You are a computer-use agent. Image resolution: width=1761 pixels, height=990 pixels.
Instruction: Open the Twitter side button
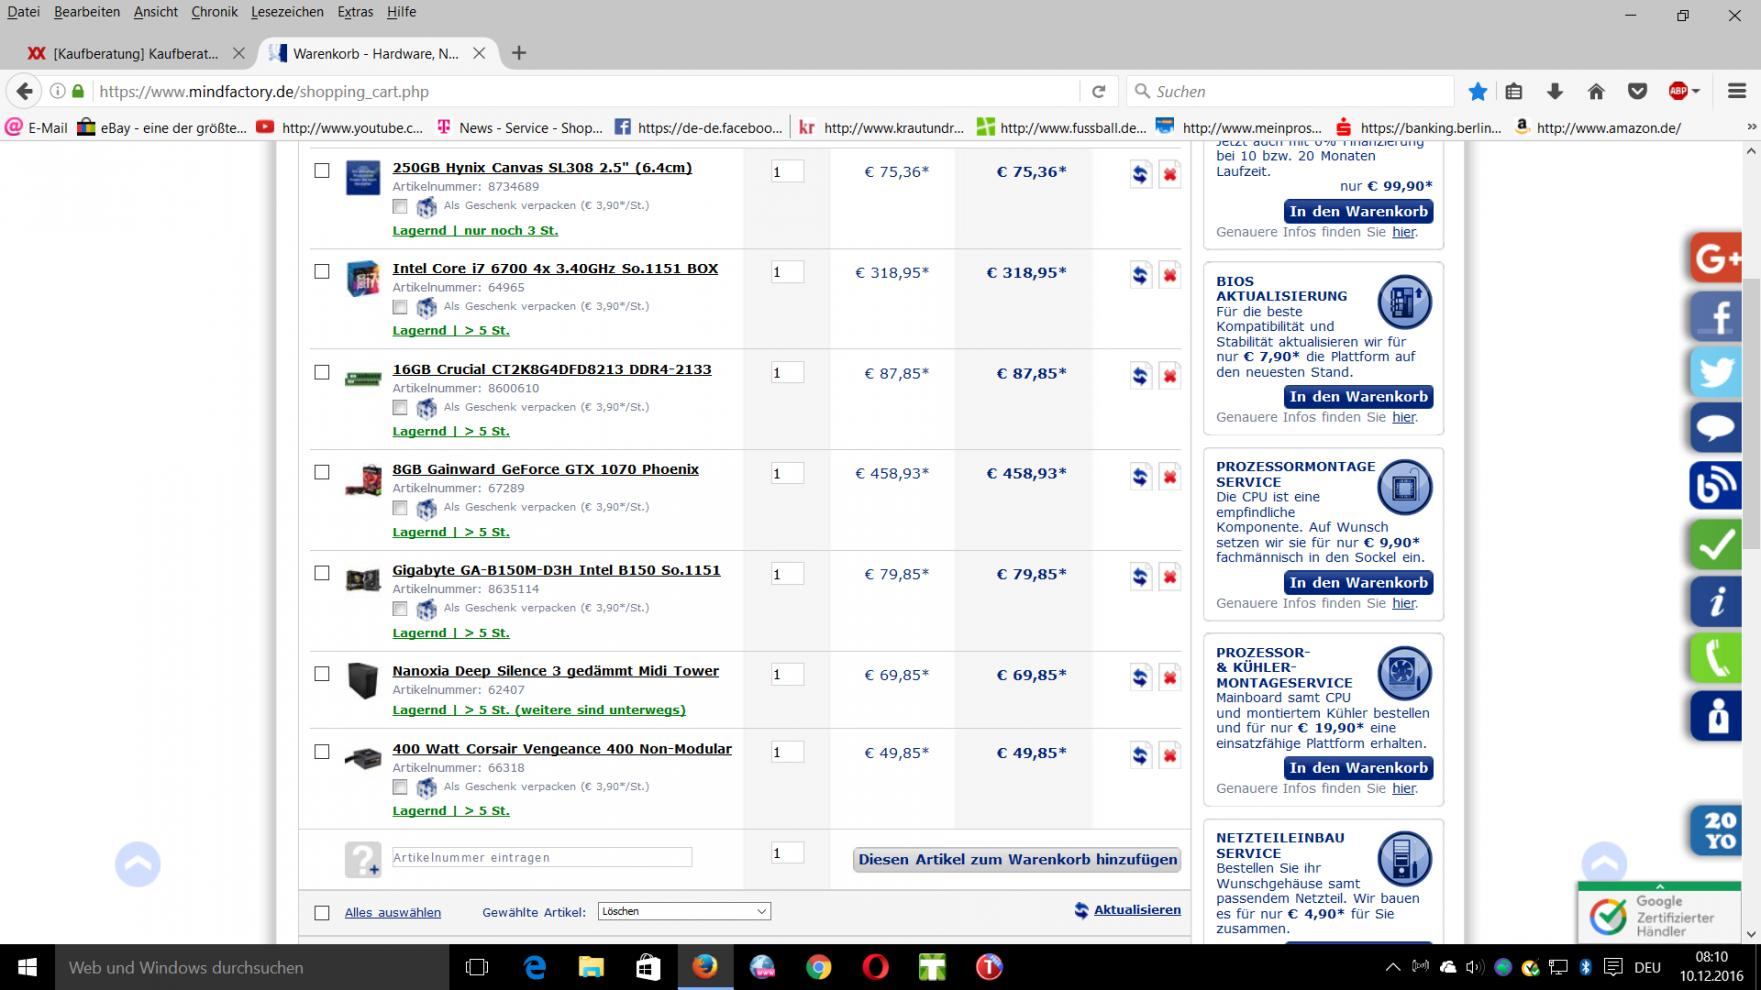(1716, 373)
